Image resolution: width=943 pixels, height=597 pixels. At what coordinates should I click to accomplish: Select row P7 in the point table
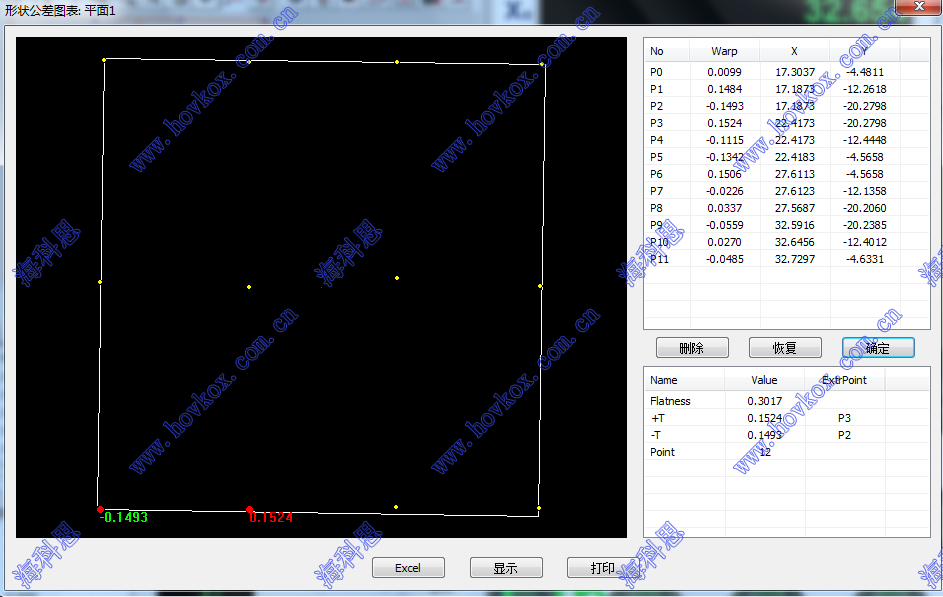tap(787, 191)
